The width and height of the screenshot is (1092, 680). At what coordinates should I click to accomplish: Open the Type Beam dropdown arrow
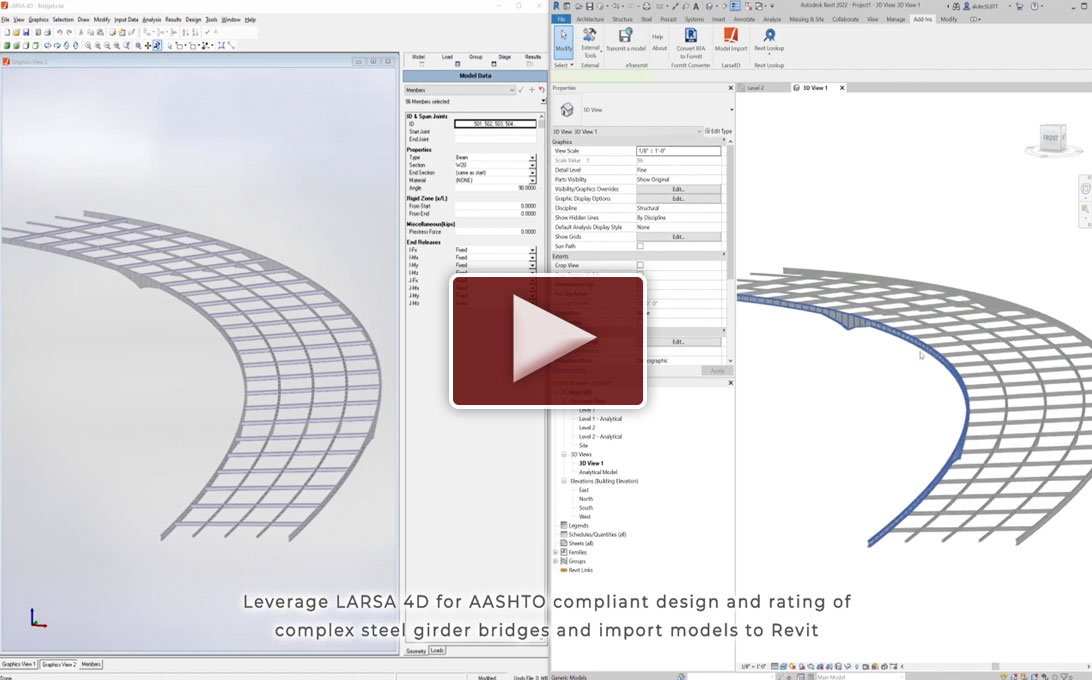(533, 157)
